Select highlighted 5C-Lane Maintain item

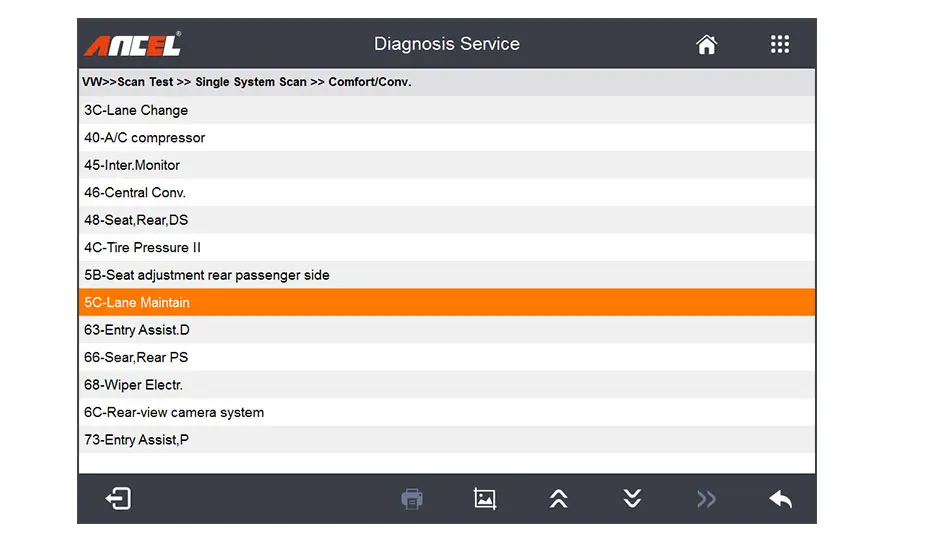(137, 302)
